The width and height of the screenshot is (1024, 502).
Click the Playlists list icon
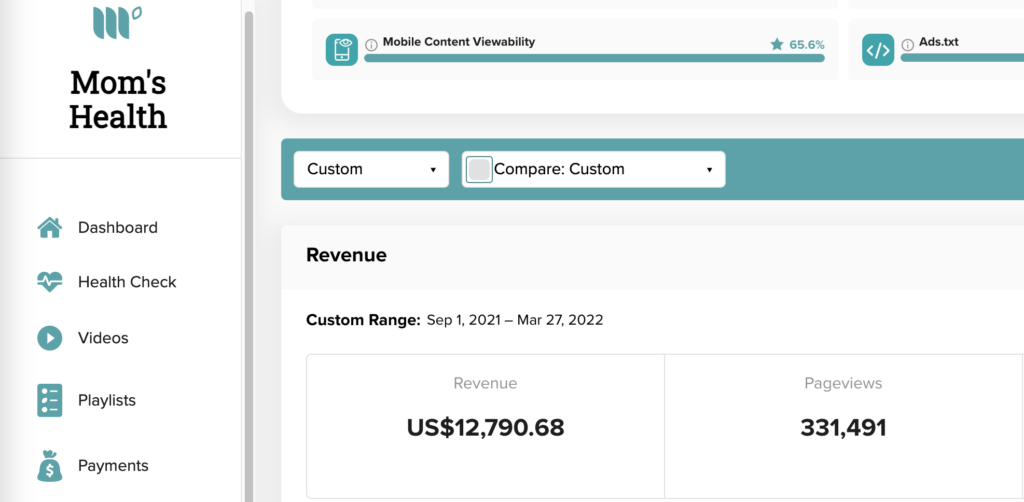point(50,400)
